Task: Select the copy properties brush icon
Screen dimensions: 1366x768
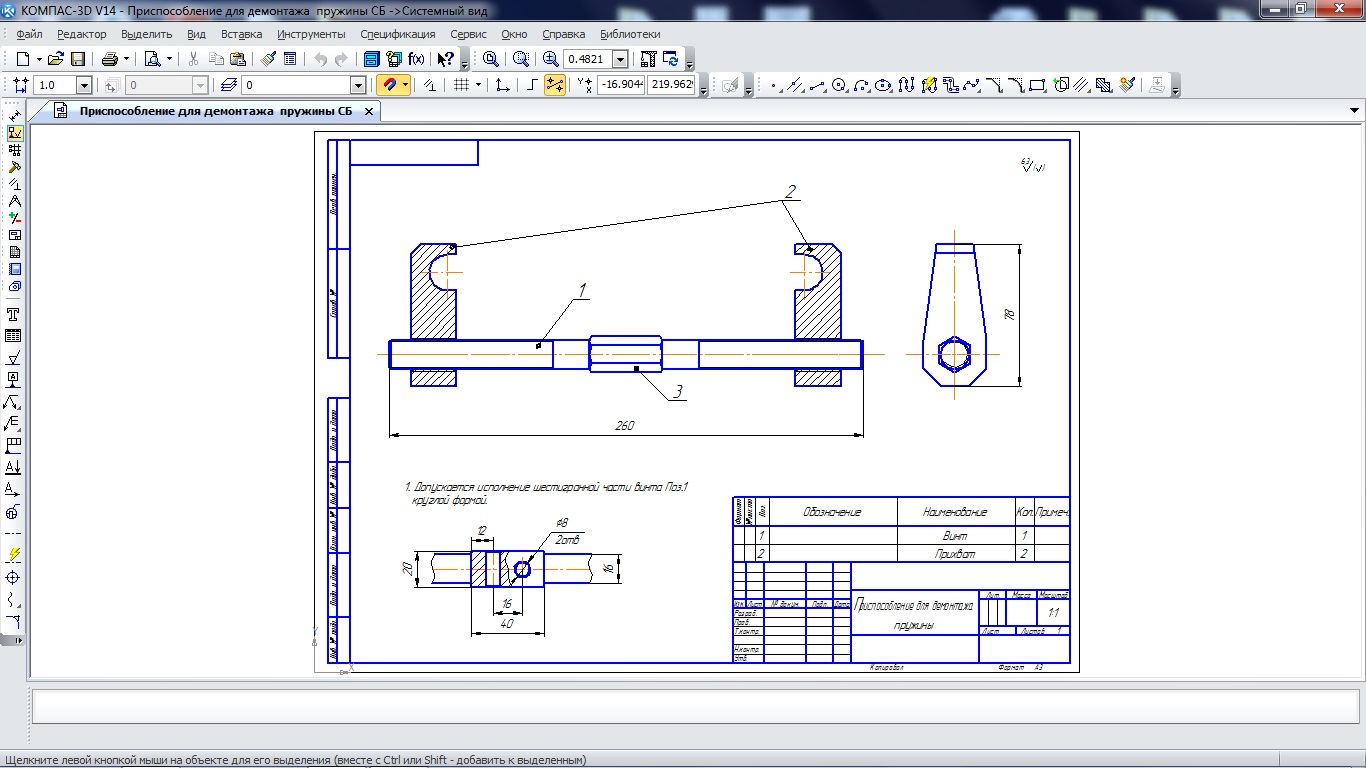Action: pos(268,59)
